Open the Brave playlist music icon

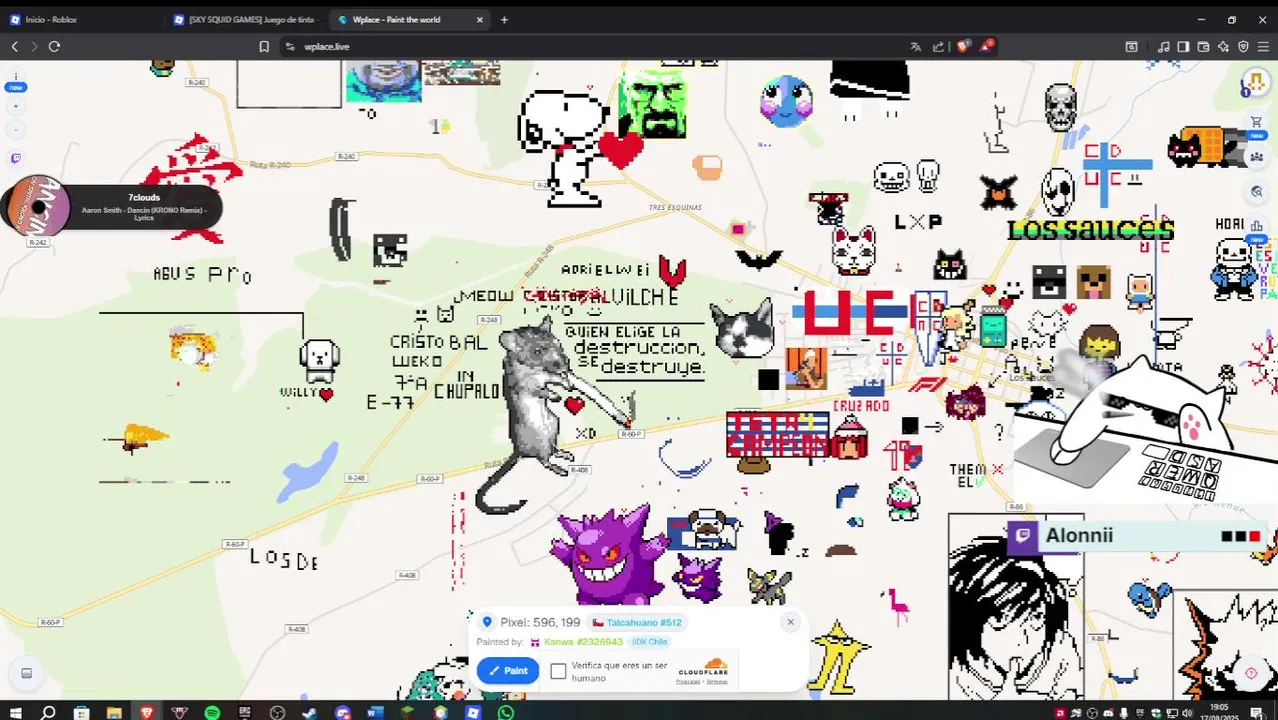tap(1163, 46)
